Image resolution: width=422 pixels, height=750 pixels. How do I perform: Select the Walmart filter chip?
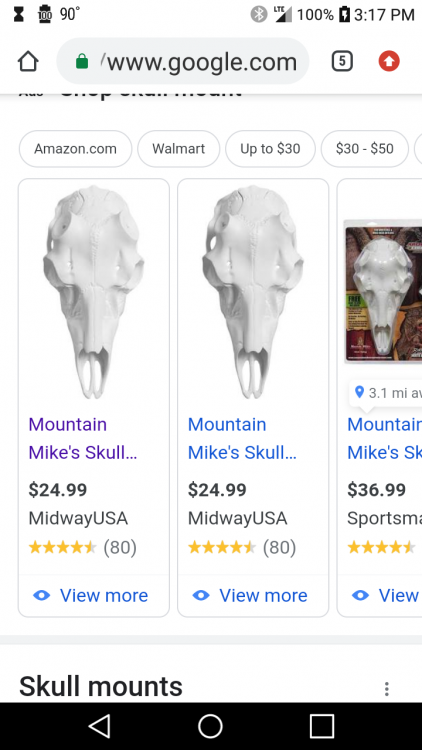click(x=178, y=149)
